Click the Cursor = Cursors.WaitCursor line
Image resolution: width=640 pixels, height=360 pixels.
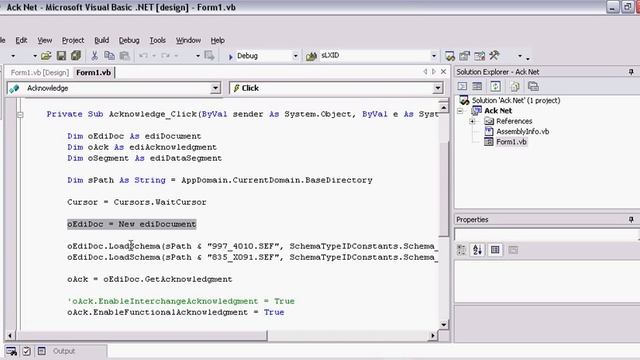click(x=137, y=202)
